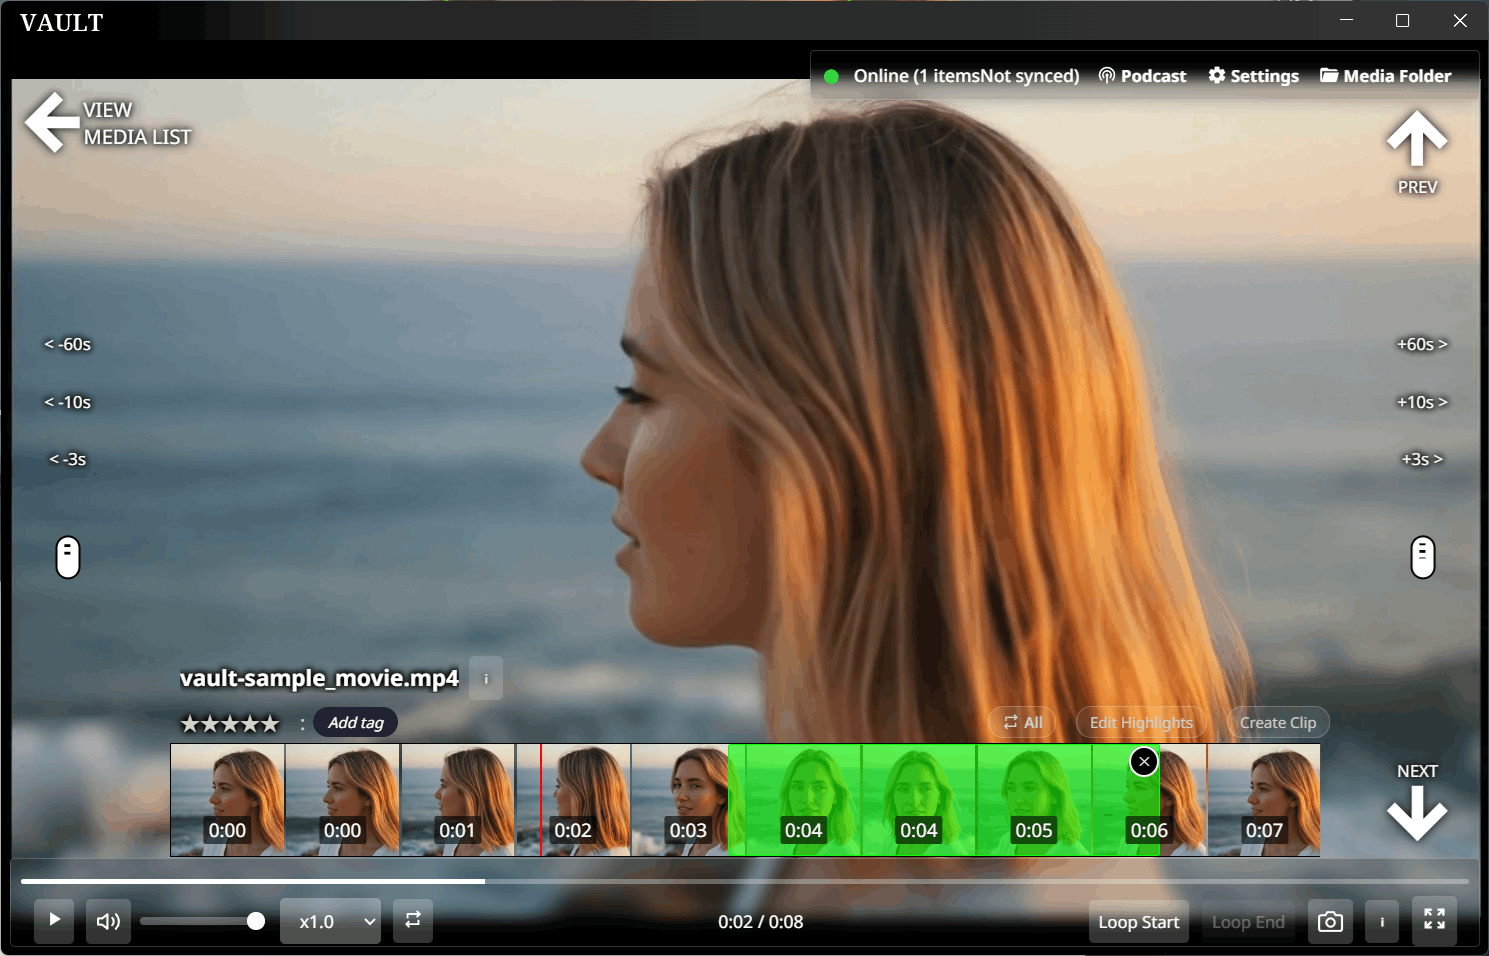Image resolution: width=1489 pixels, height=956 pixels.
Task: Open info panel in the bottom control bar
Action: click(1382, 921)
